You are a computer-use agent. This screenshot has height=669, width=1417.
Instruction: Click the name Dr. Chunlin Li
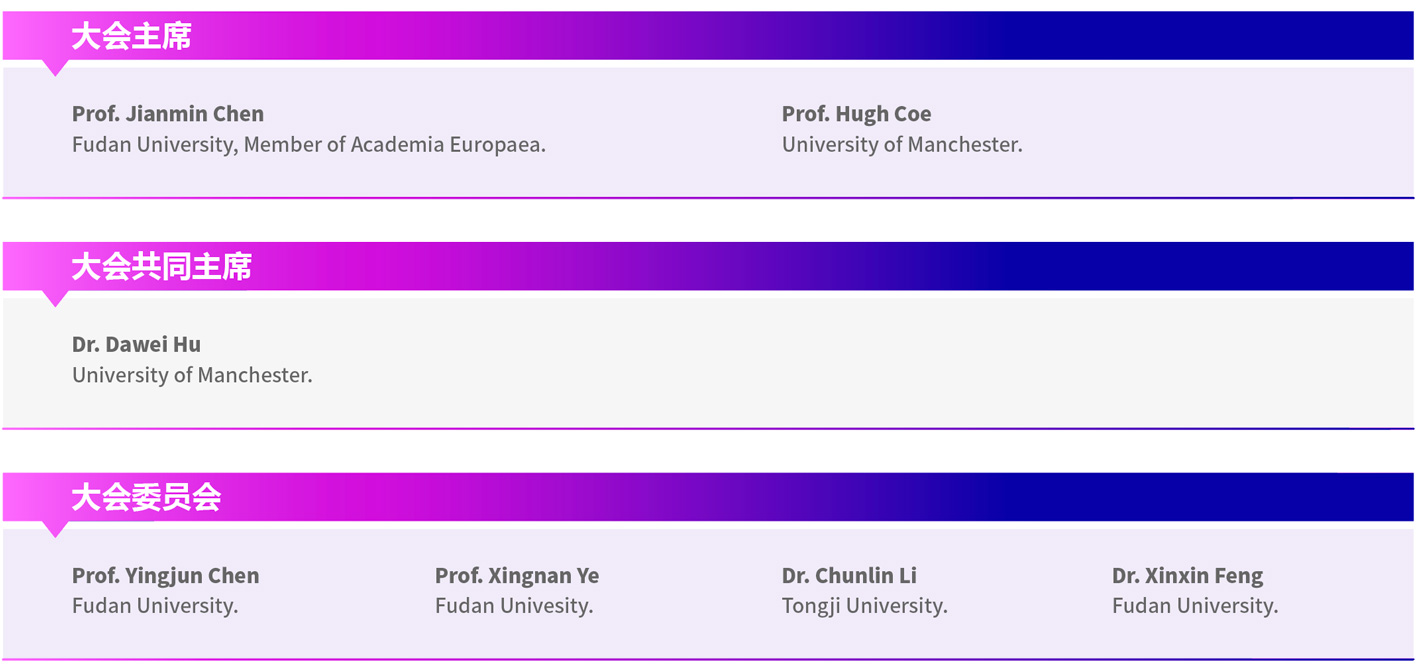click(849, 576)
